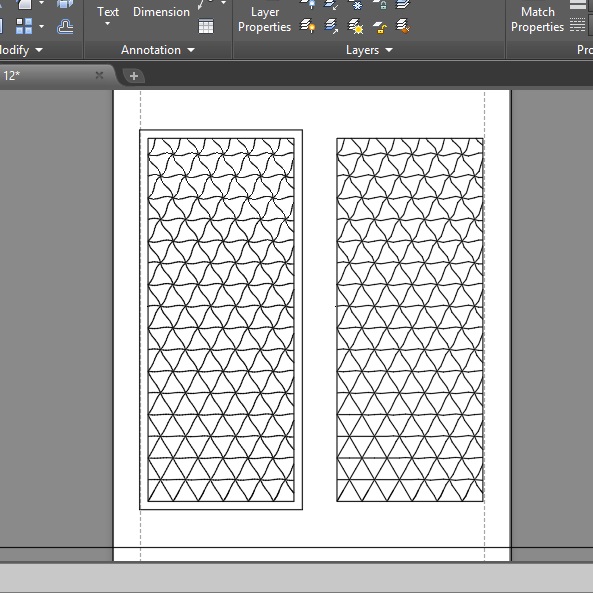Image resolution: width=593 pixels, height=612 pixels.
Task: Click the Turn All Layers On icon
Action: pyautogui.click(x=308, y=27)
